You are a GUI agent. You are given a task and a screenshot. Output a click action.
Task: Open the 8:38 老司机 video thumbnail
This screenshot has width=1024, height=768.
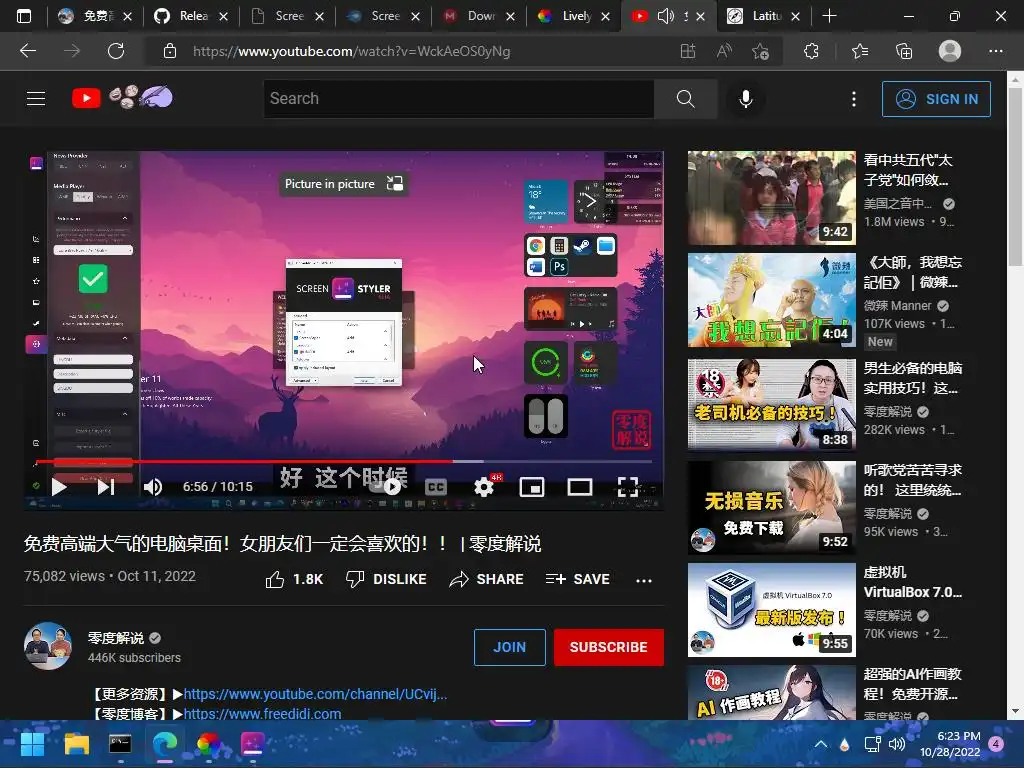click(x=771, y=403)
